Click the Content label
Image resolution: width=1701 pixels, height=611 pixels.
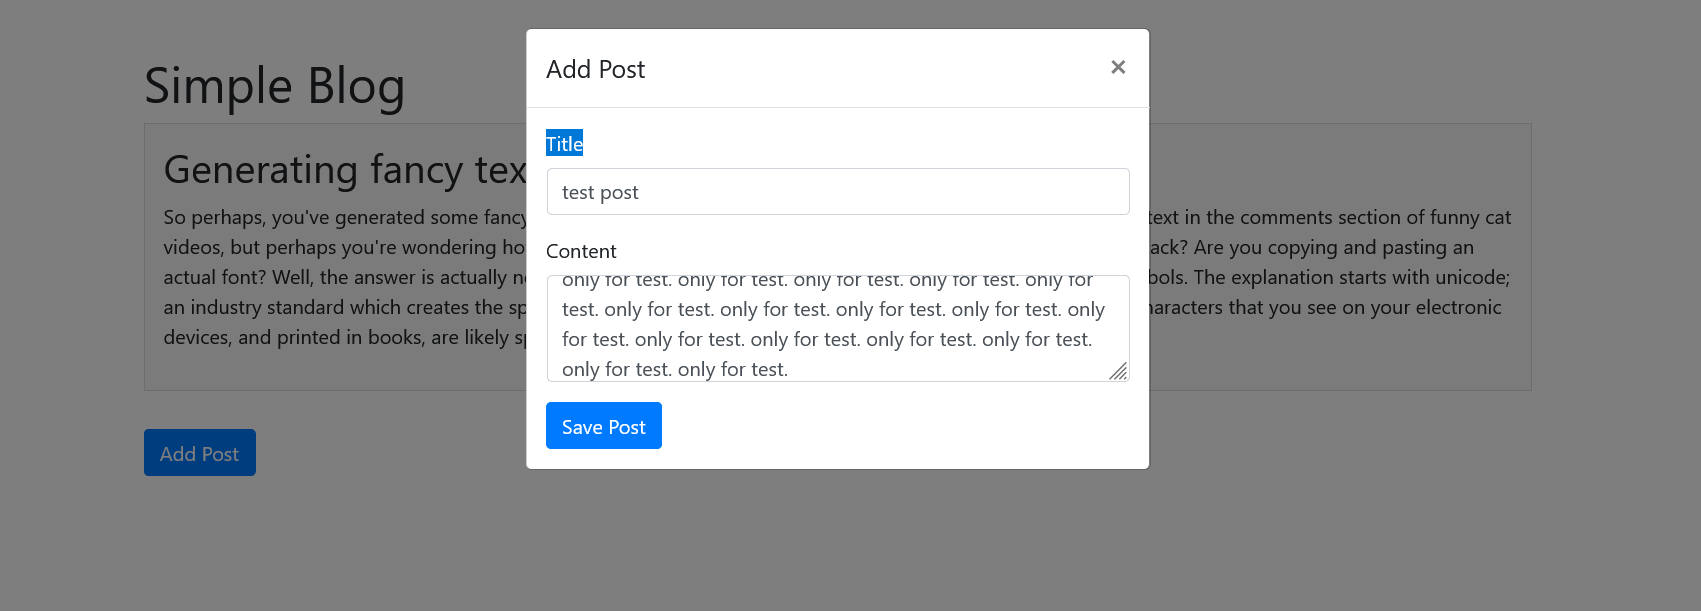pos(581,251)
